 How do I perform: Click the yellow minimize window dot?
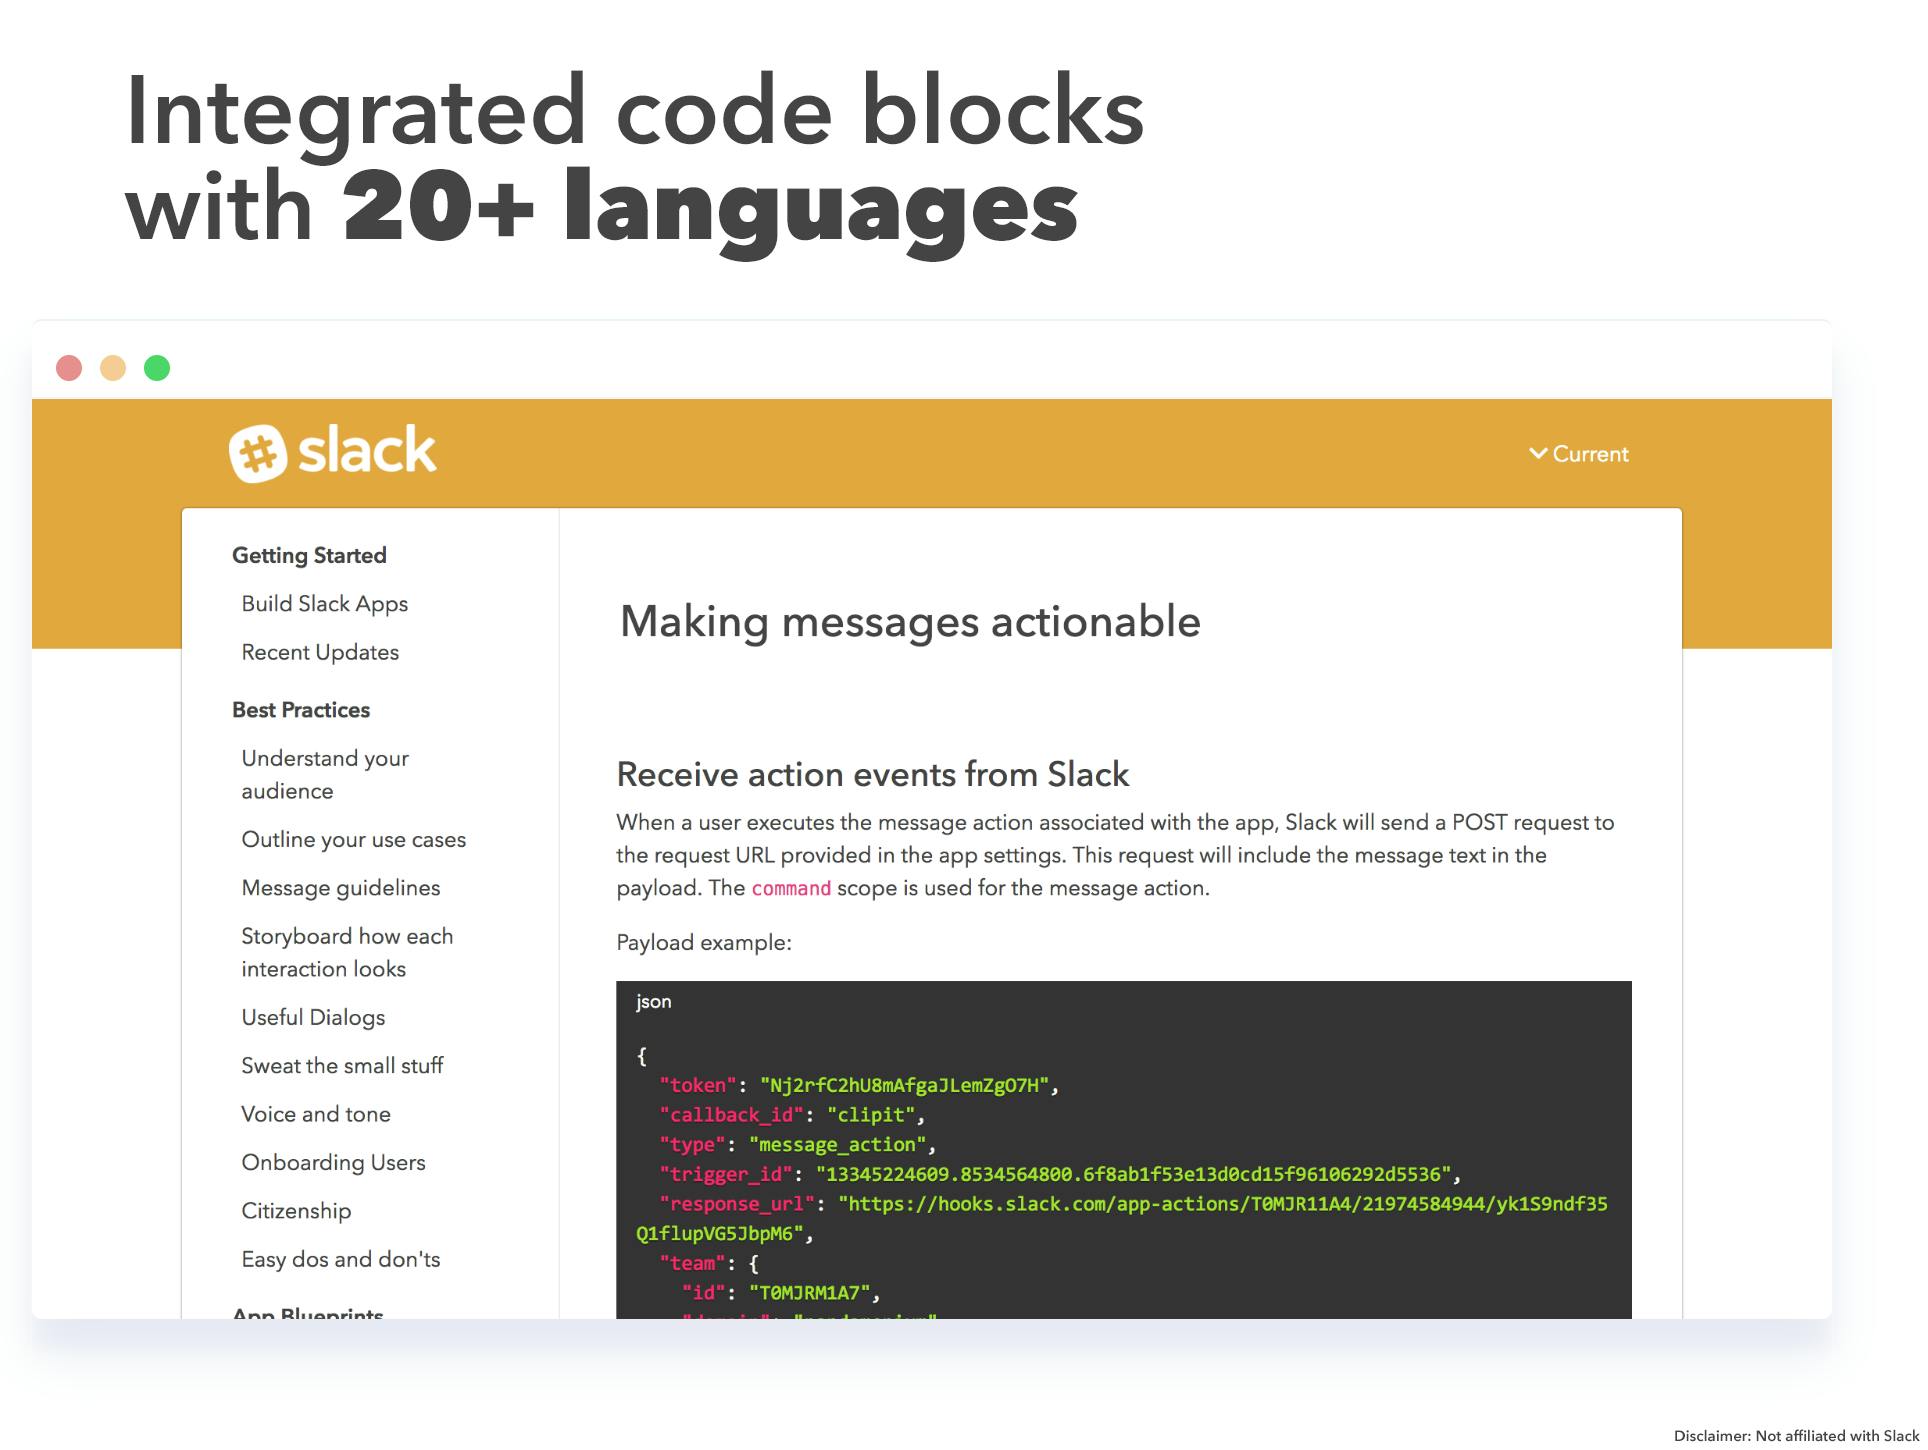113,368
